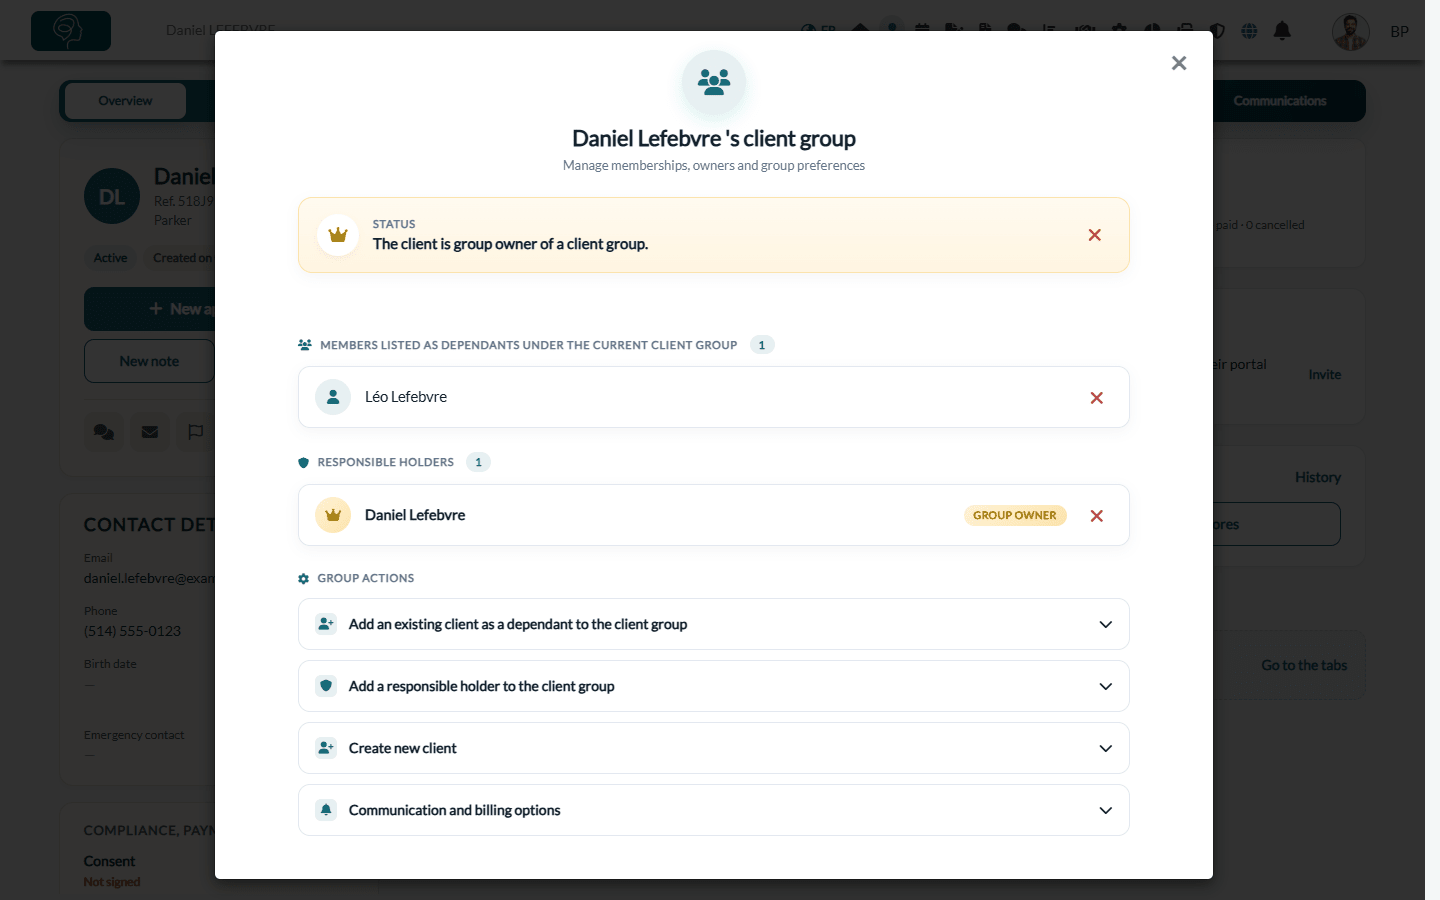This screenshot has height=900, width=1440.
Task: Select the Daniel Lefebvre holder name
Action: coord(415,515)
